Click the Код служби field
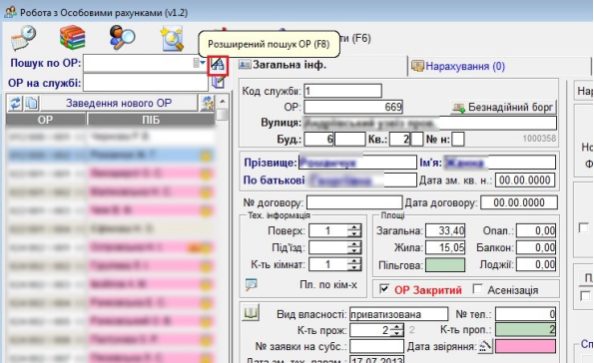Viewport: 594px width, 363px height. [x=342, y=91]
